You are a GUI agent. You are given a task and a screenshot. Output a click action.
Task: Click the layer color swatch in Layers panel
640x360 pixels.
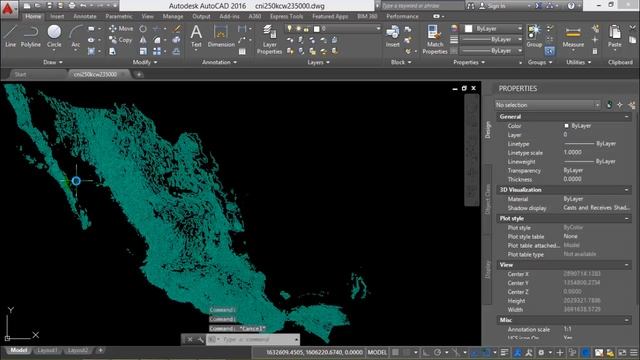coord(317,29)
